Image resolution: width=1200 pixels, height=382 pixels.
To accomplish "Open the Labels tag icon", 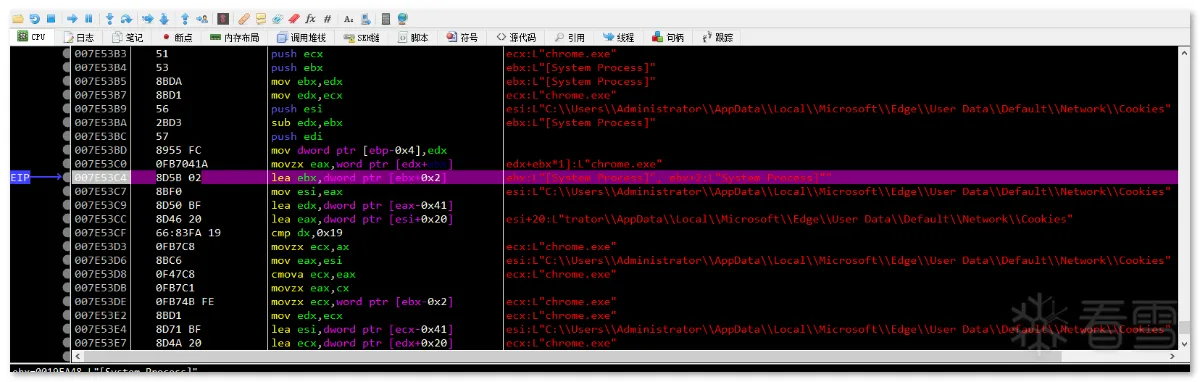I will click(x=277, y=18).
